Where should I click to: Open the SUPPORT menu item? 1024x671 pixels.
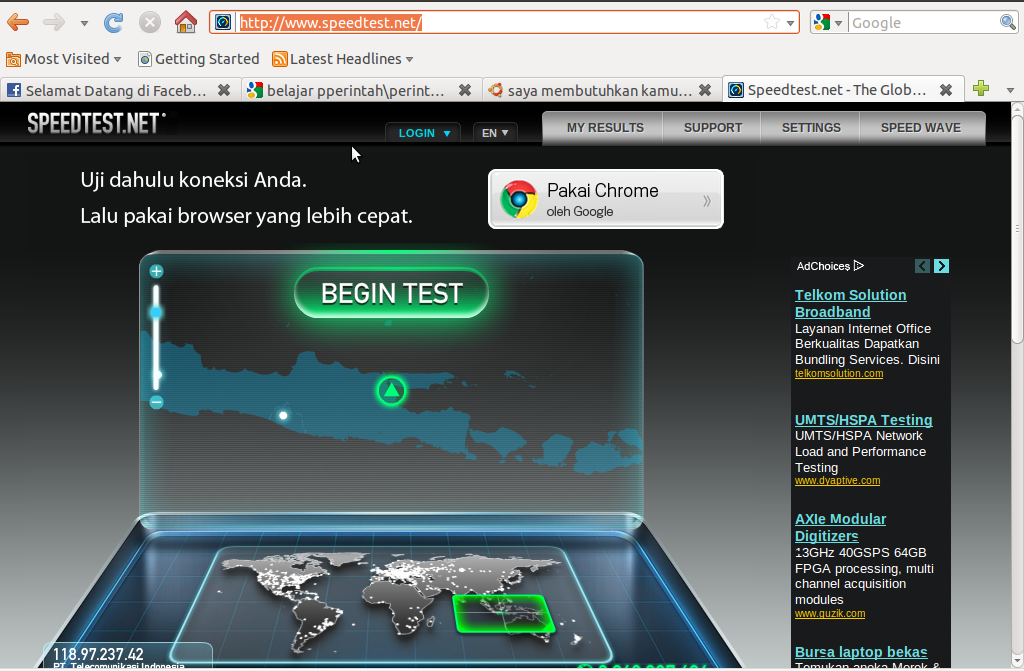coord(712,128)
